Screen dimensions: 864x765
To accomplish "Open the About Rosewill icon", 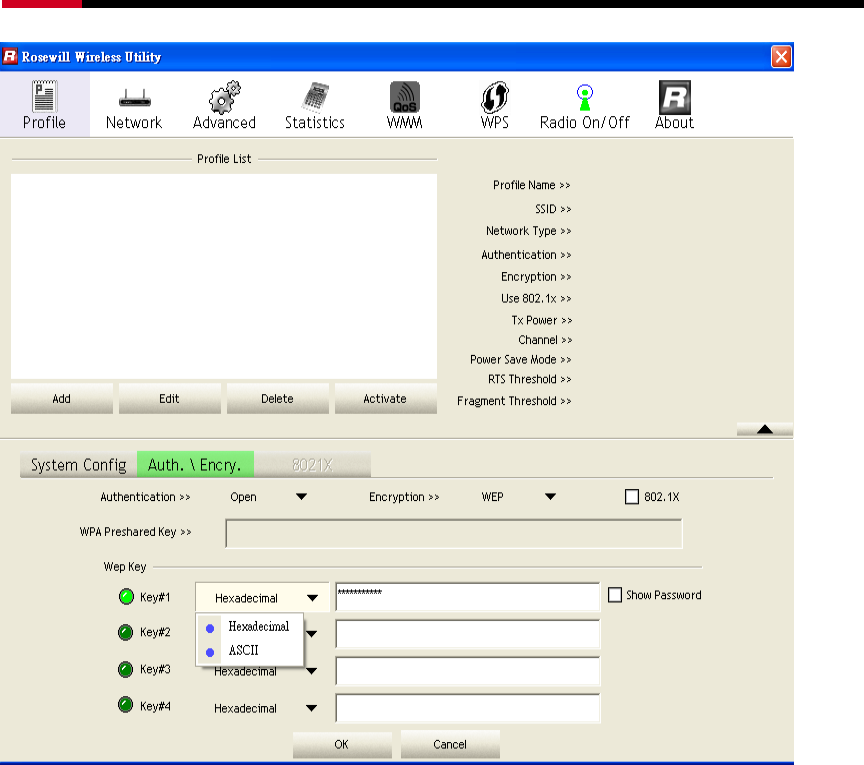I will pyautogui.click(x=674, y=97).
